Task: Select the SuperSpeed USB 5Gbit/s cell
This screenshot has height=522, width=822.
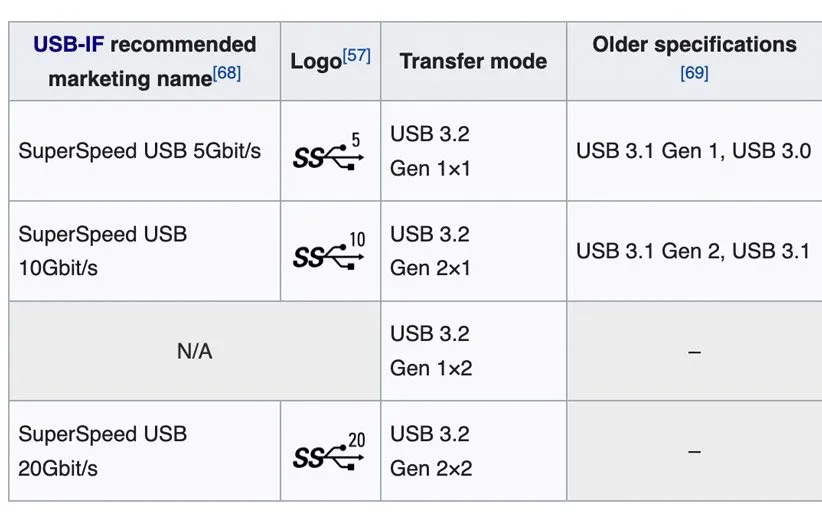Action: tap(139, 151)
